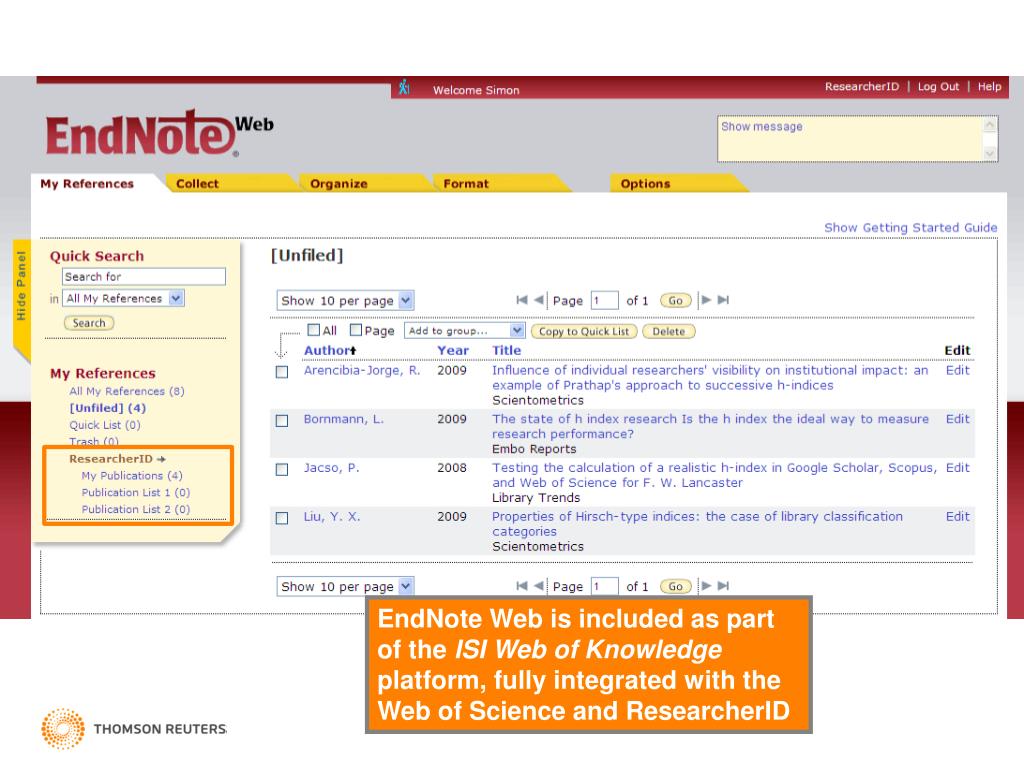
Task: Open title 'Testing the calculation of a realistic h-index'
Action: [x=714, y=475]
